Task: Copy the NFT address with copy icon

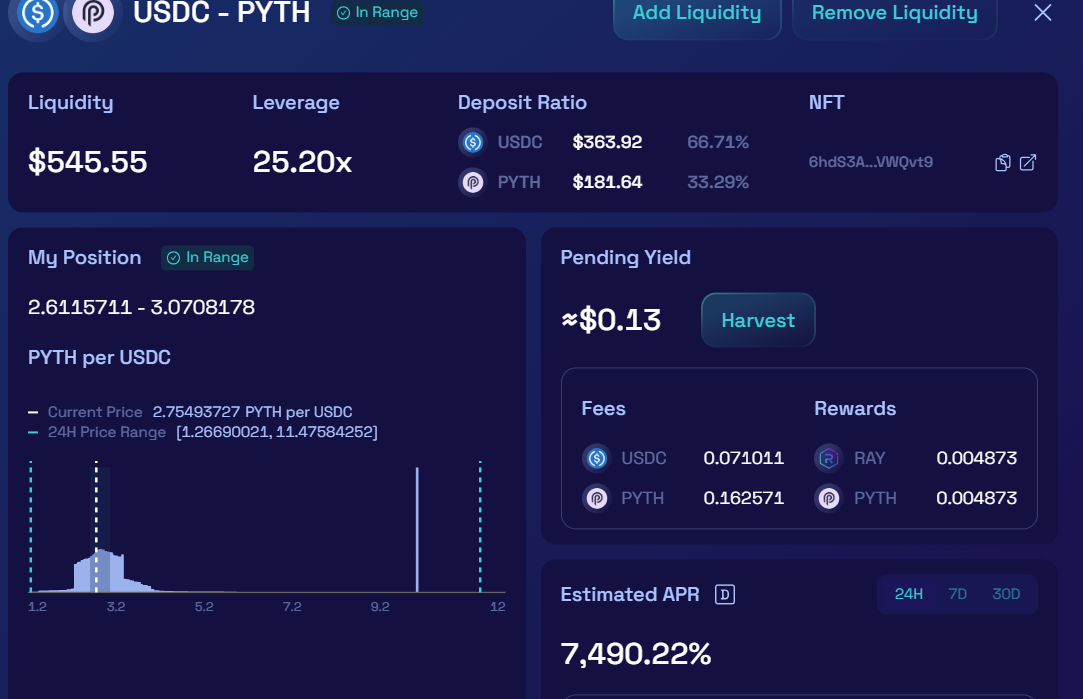Action: 1002,163
